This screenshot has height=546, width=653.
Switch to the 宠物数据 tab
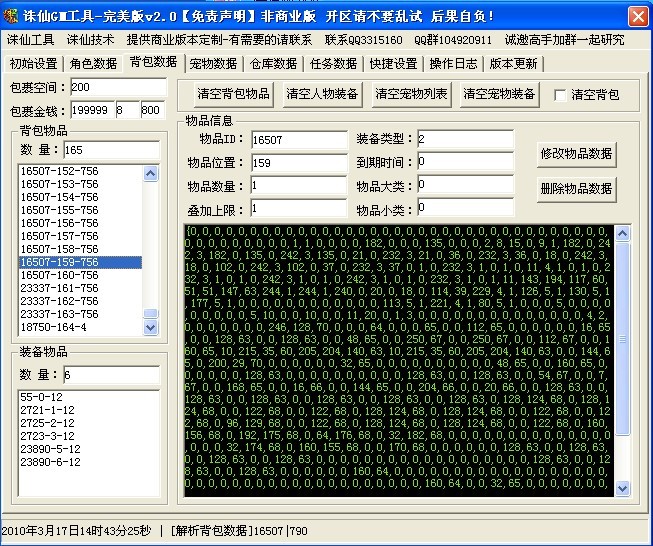pyautogui.click(x=213, y=64)
